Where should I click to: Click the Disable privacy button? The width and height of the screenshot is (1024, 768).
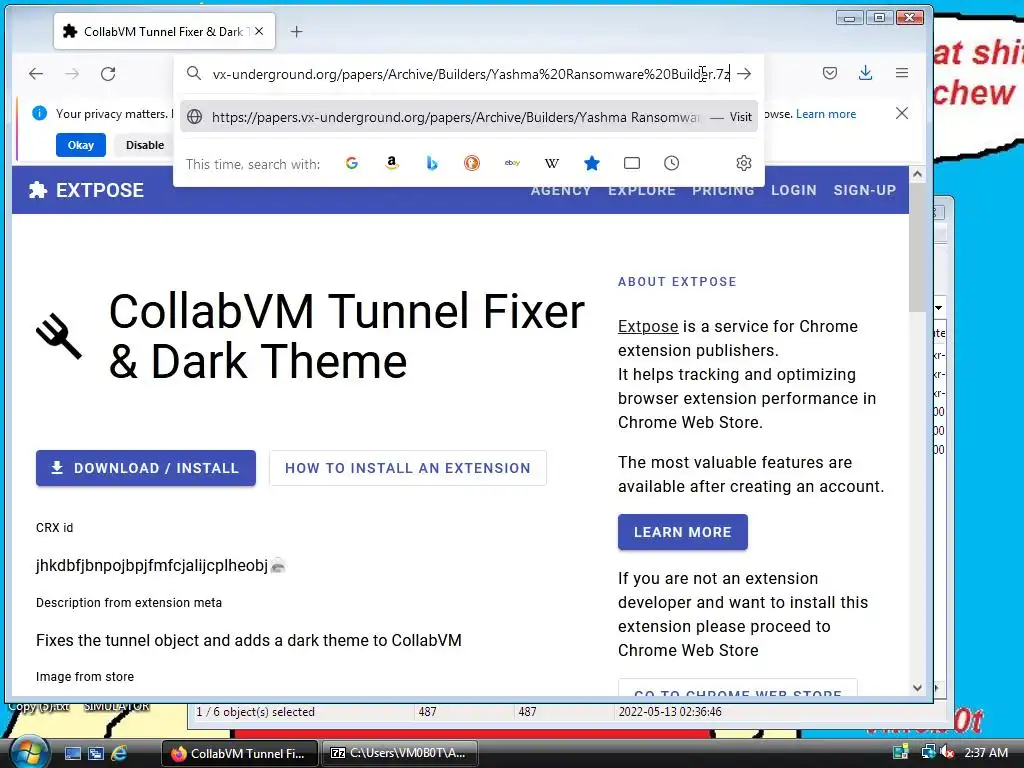[145, 145]
